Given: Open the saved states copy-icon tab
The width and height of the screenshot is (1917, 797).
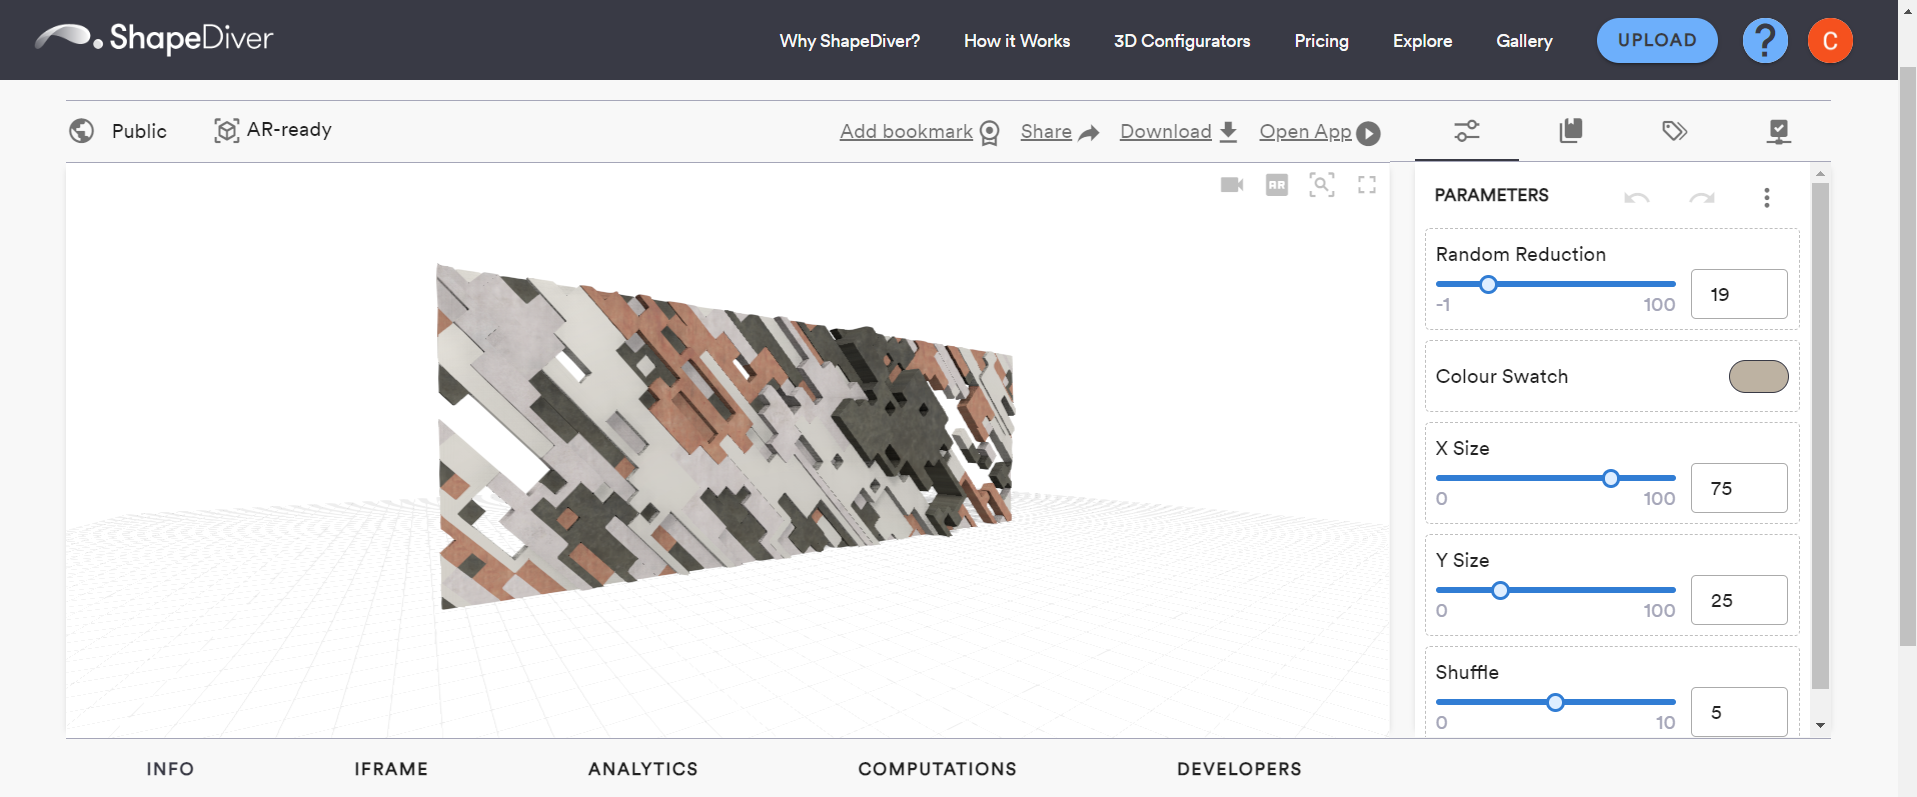Looking at the screenshot, I should tap(1570, 131).
